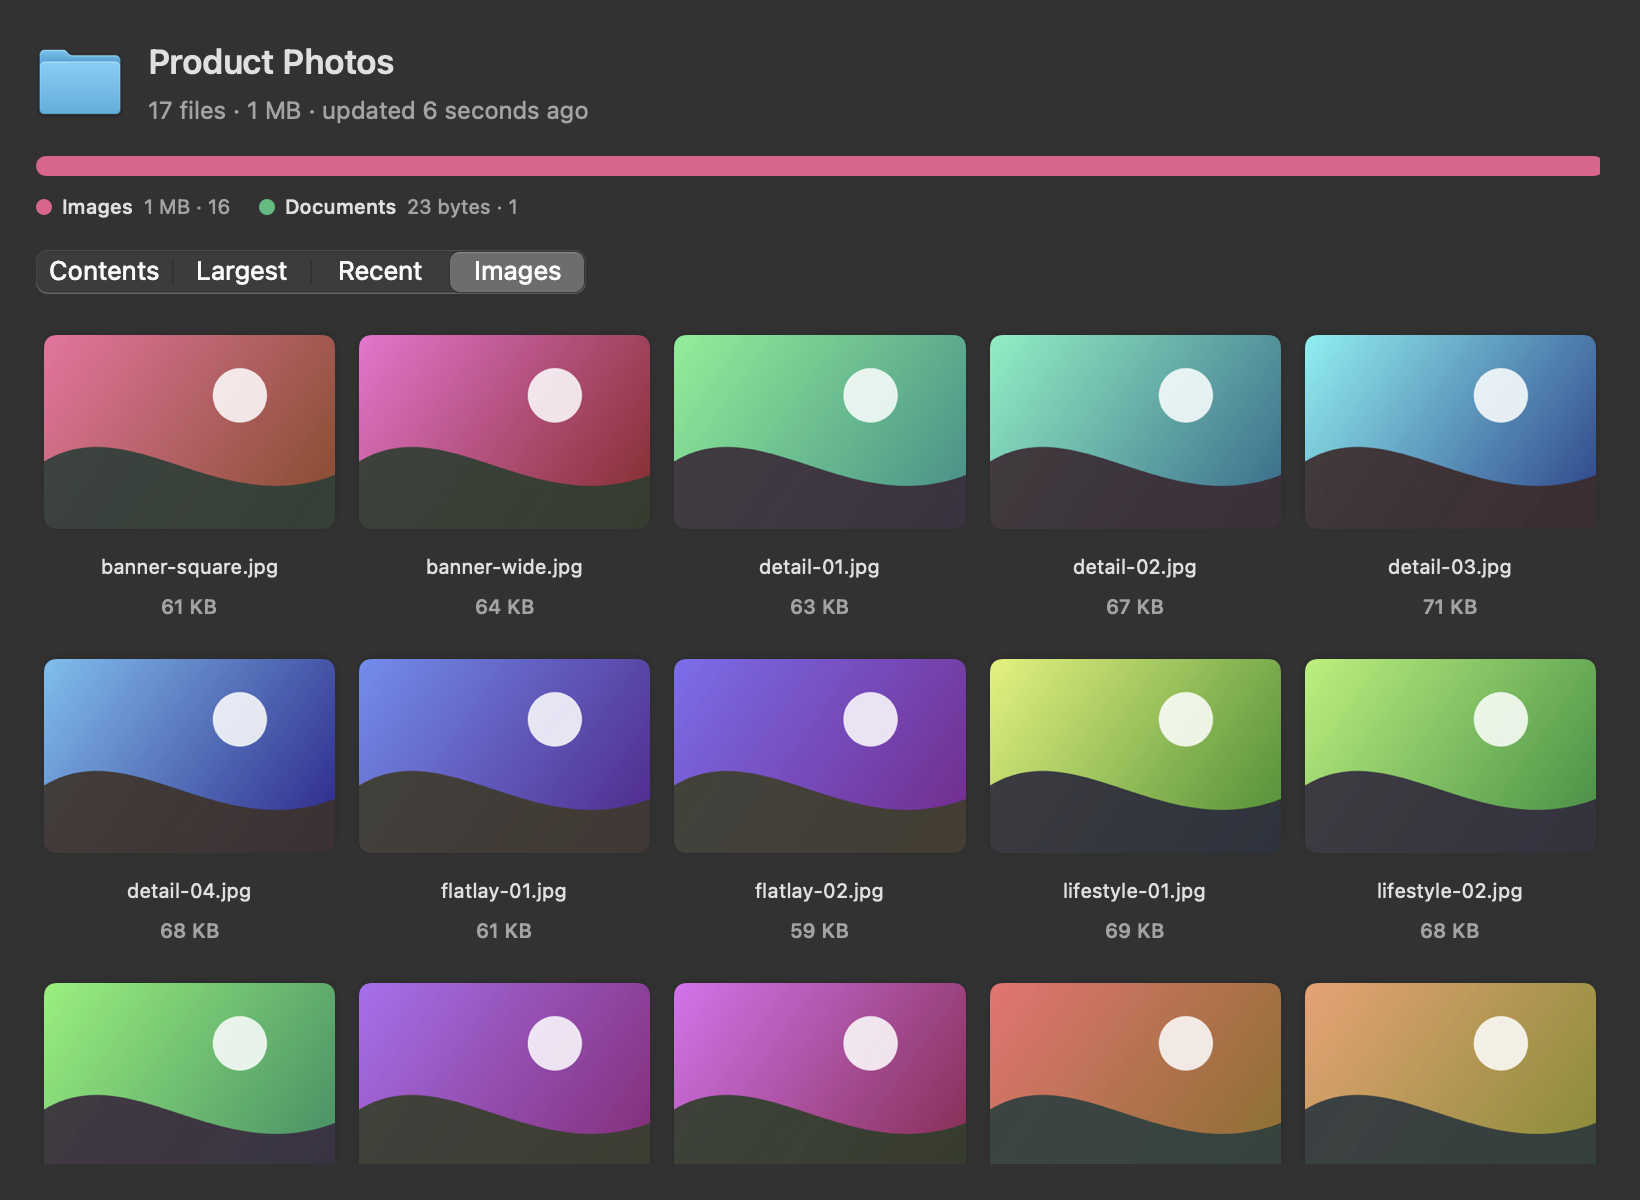Switch to the Contents tab
Screen dimensions: 1640x1200
104,271
